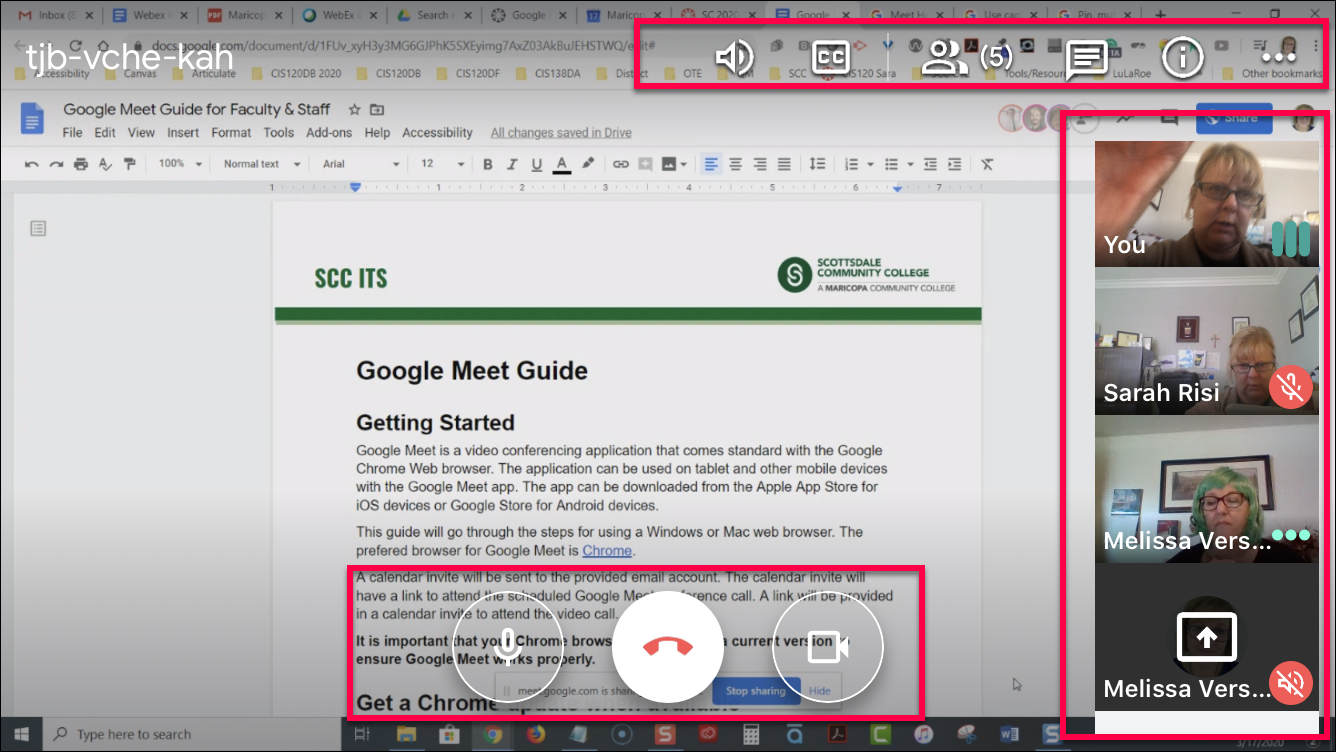Show meeting details info icon
The height and width of the screenshot is (752, 1336).
pos(1183,58)
